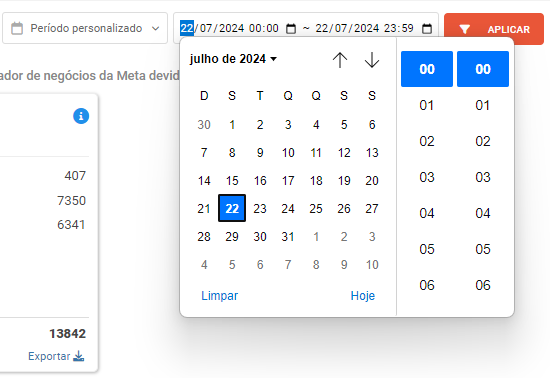Click the Hoje link

click(363, 296)
